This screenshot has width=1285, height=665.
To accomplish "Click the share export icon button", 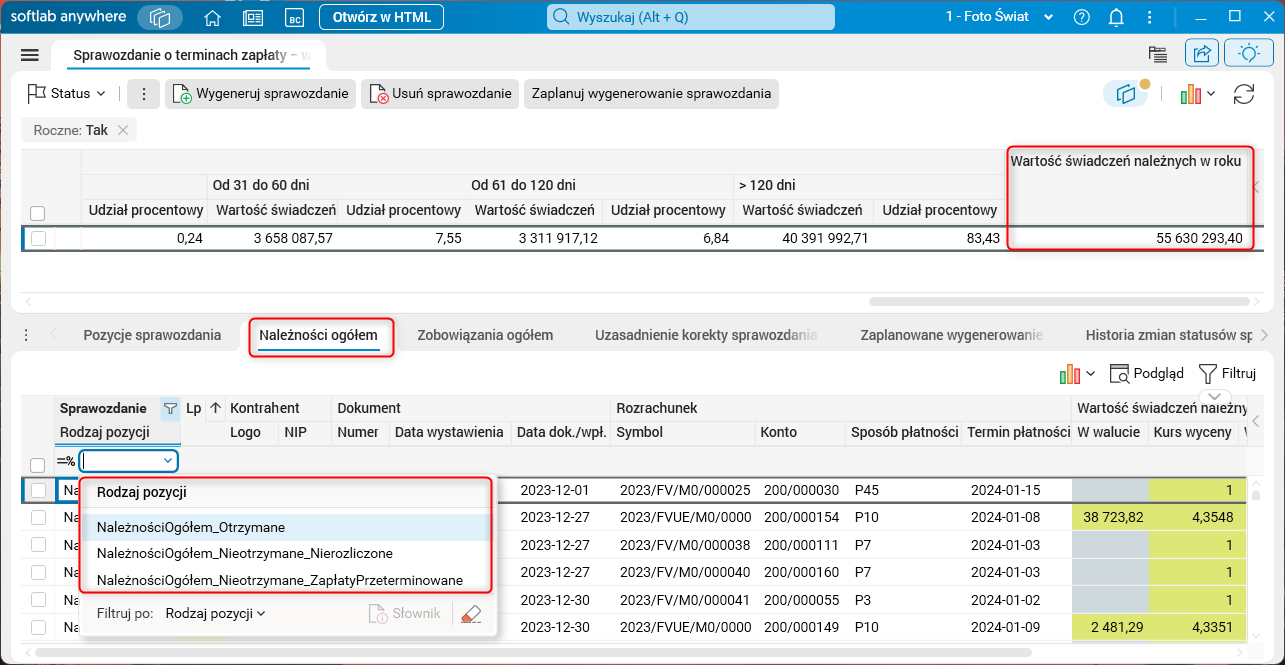I will click(1203, 54).
